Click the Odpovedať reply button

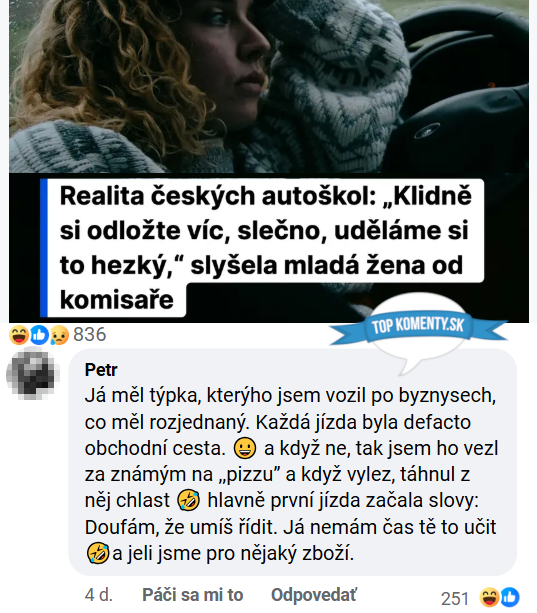pos(314,595)
